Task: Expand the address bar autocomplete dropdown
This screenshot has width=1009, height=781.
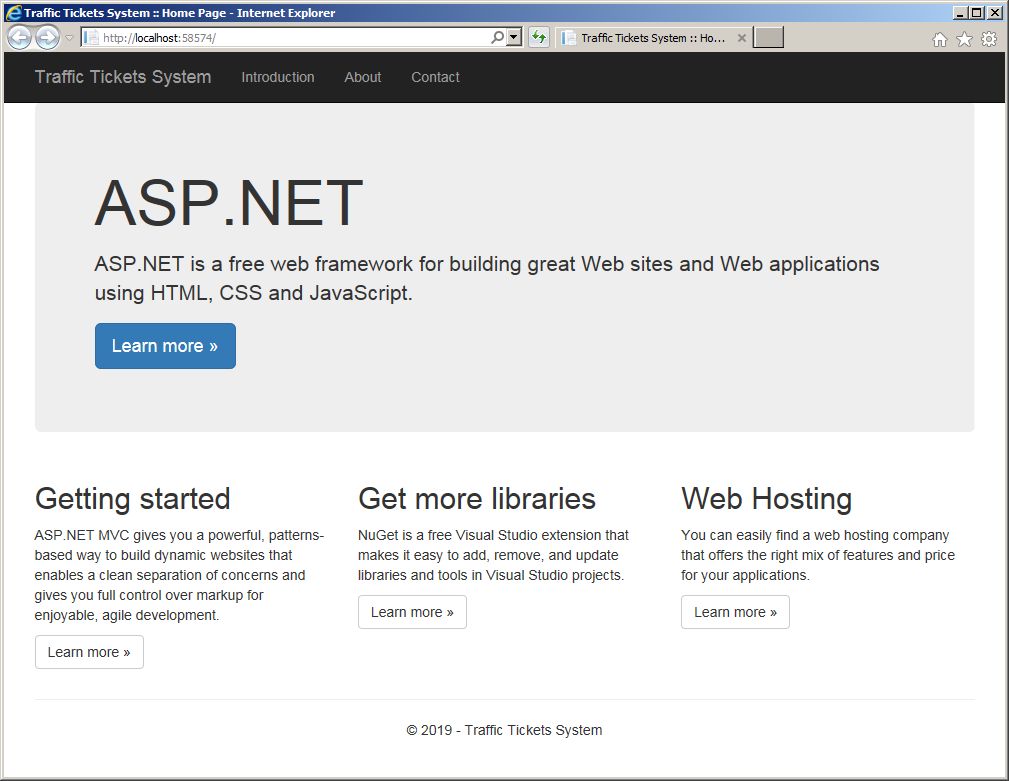Action: click(x=514, y=37)
